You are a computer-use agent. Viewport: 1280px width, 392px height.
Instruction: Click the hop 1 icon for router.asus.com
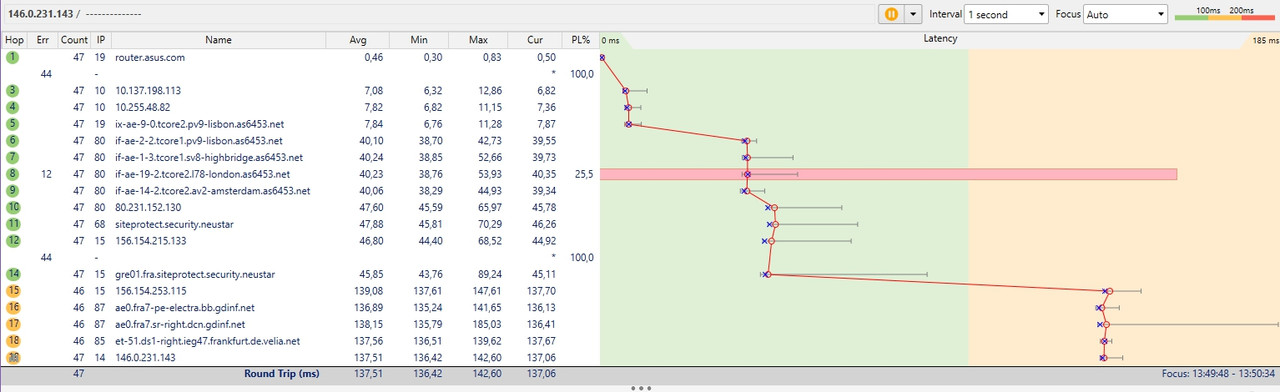click(x=13, y=58)
